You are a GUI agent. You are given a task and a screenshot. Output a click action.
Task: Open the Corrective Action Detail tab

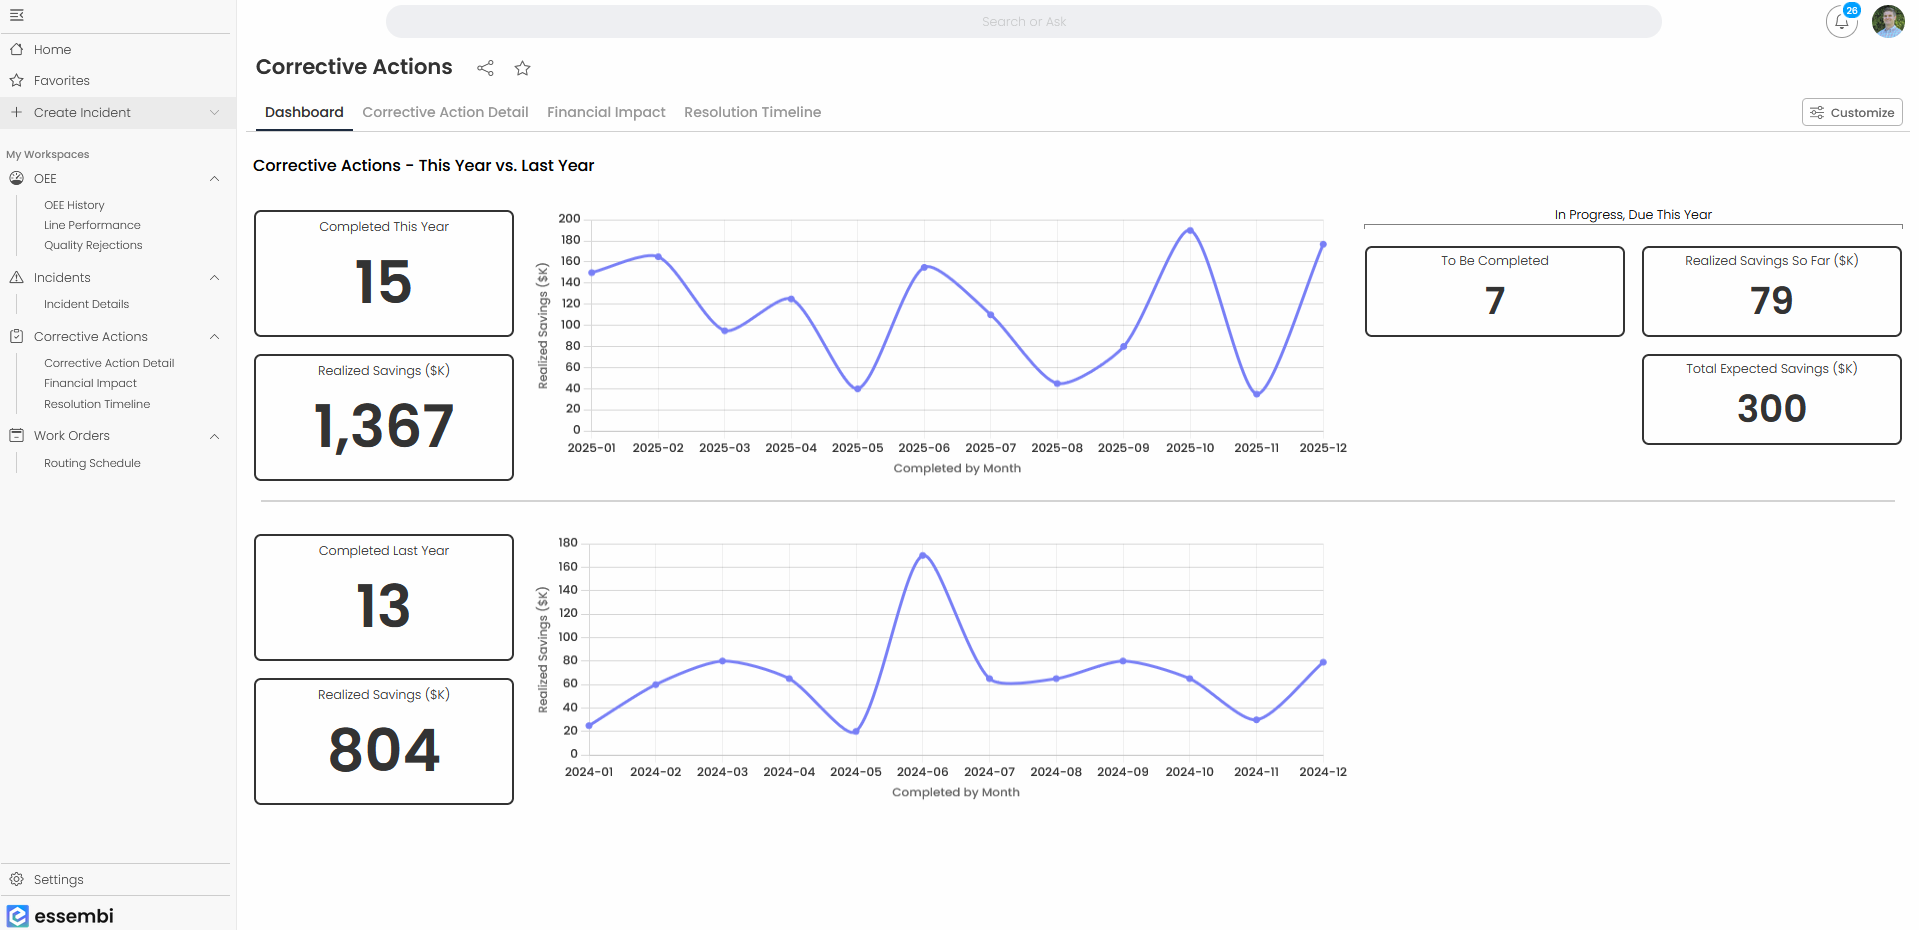pos(445,112)
